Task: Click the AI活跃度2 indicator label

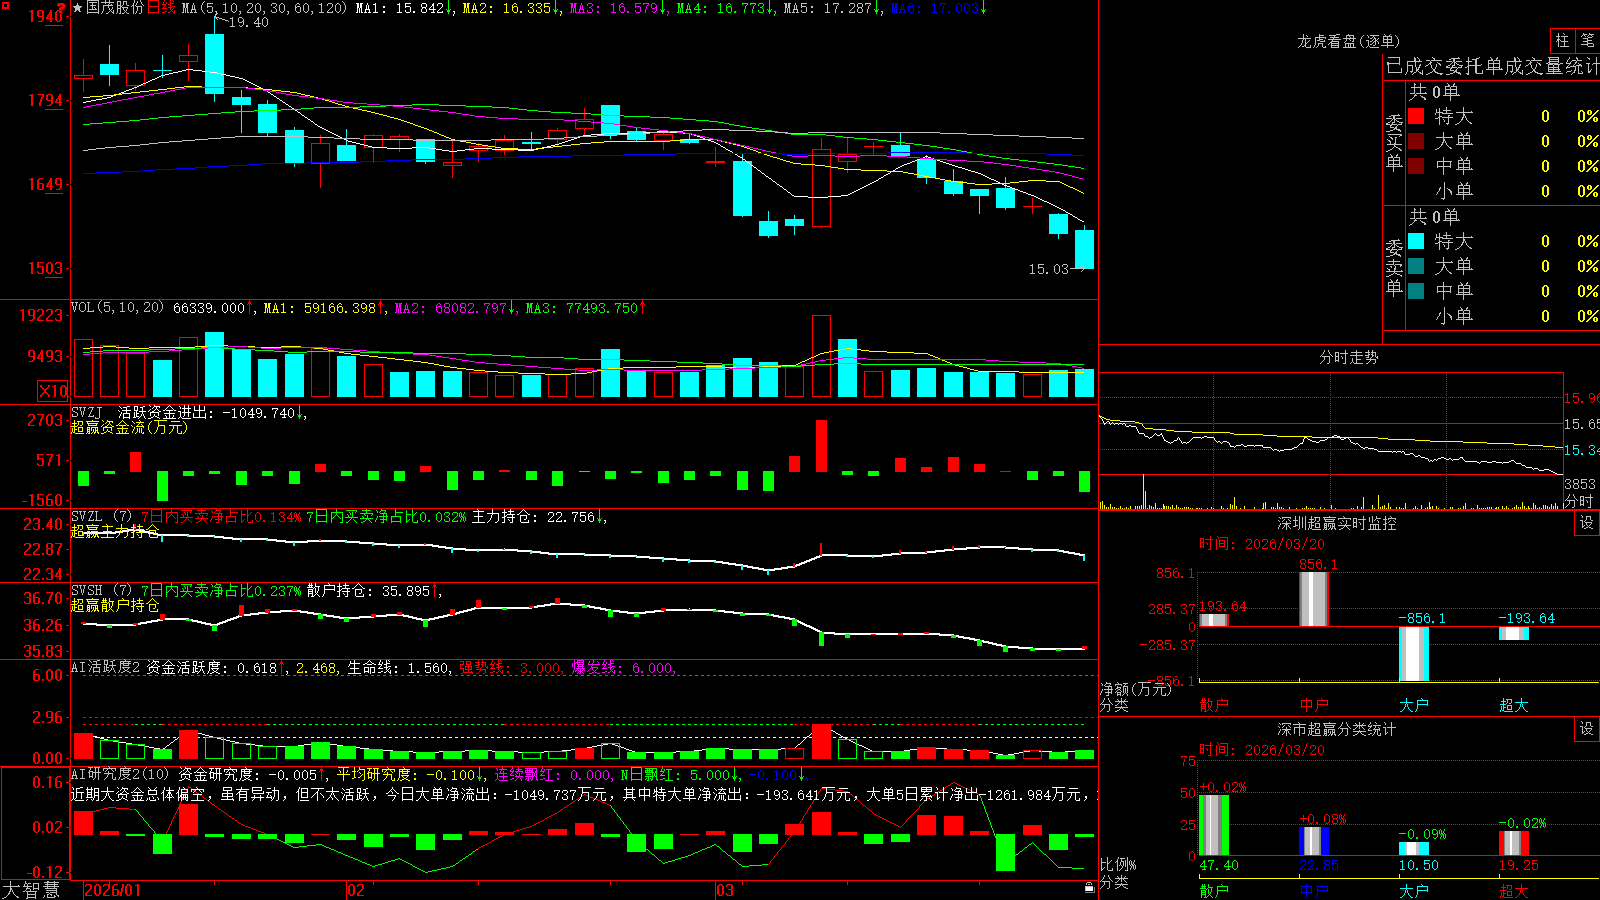Action: click(x=105, y=667)
